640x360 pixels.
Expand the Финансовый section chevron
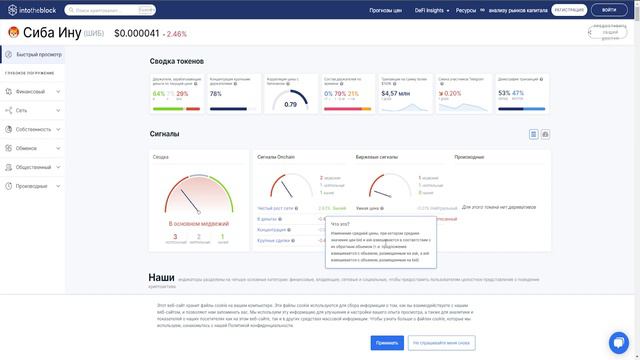[58, 91]
